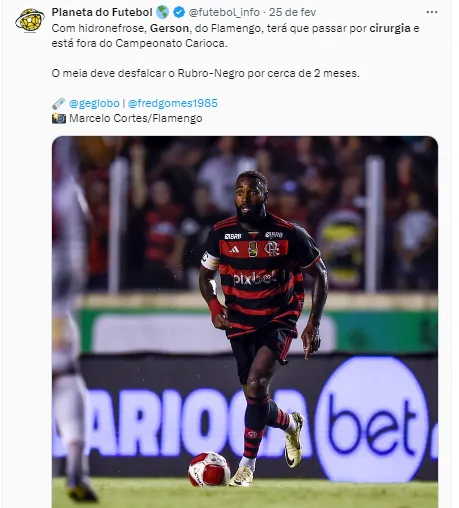Click the Marcelo Cortes/Flamengo photo credit text
The width and height of the screenshot is (459, 508).
(x=136, y=118)
